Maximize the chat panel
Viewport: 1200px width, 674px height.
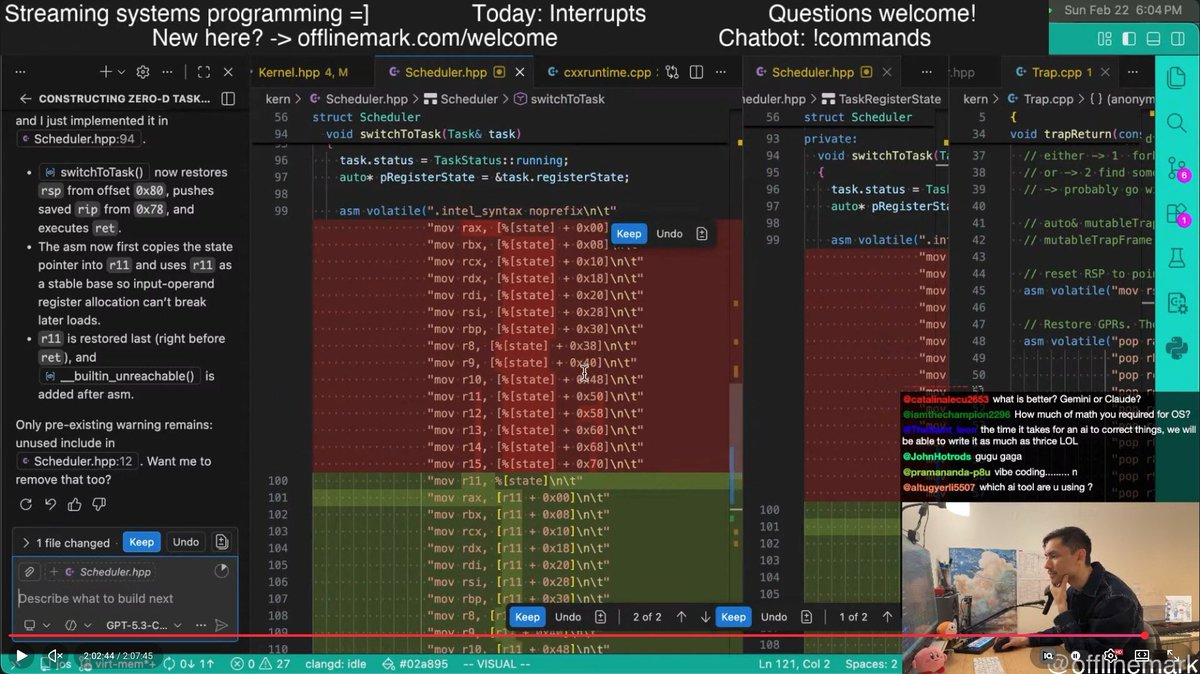click(x=203, y=73)
